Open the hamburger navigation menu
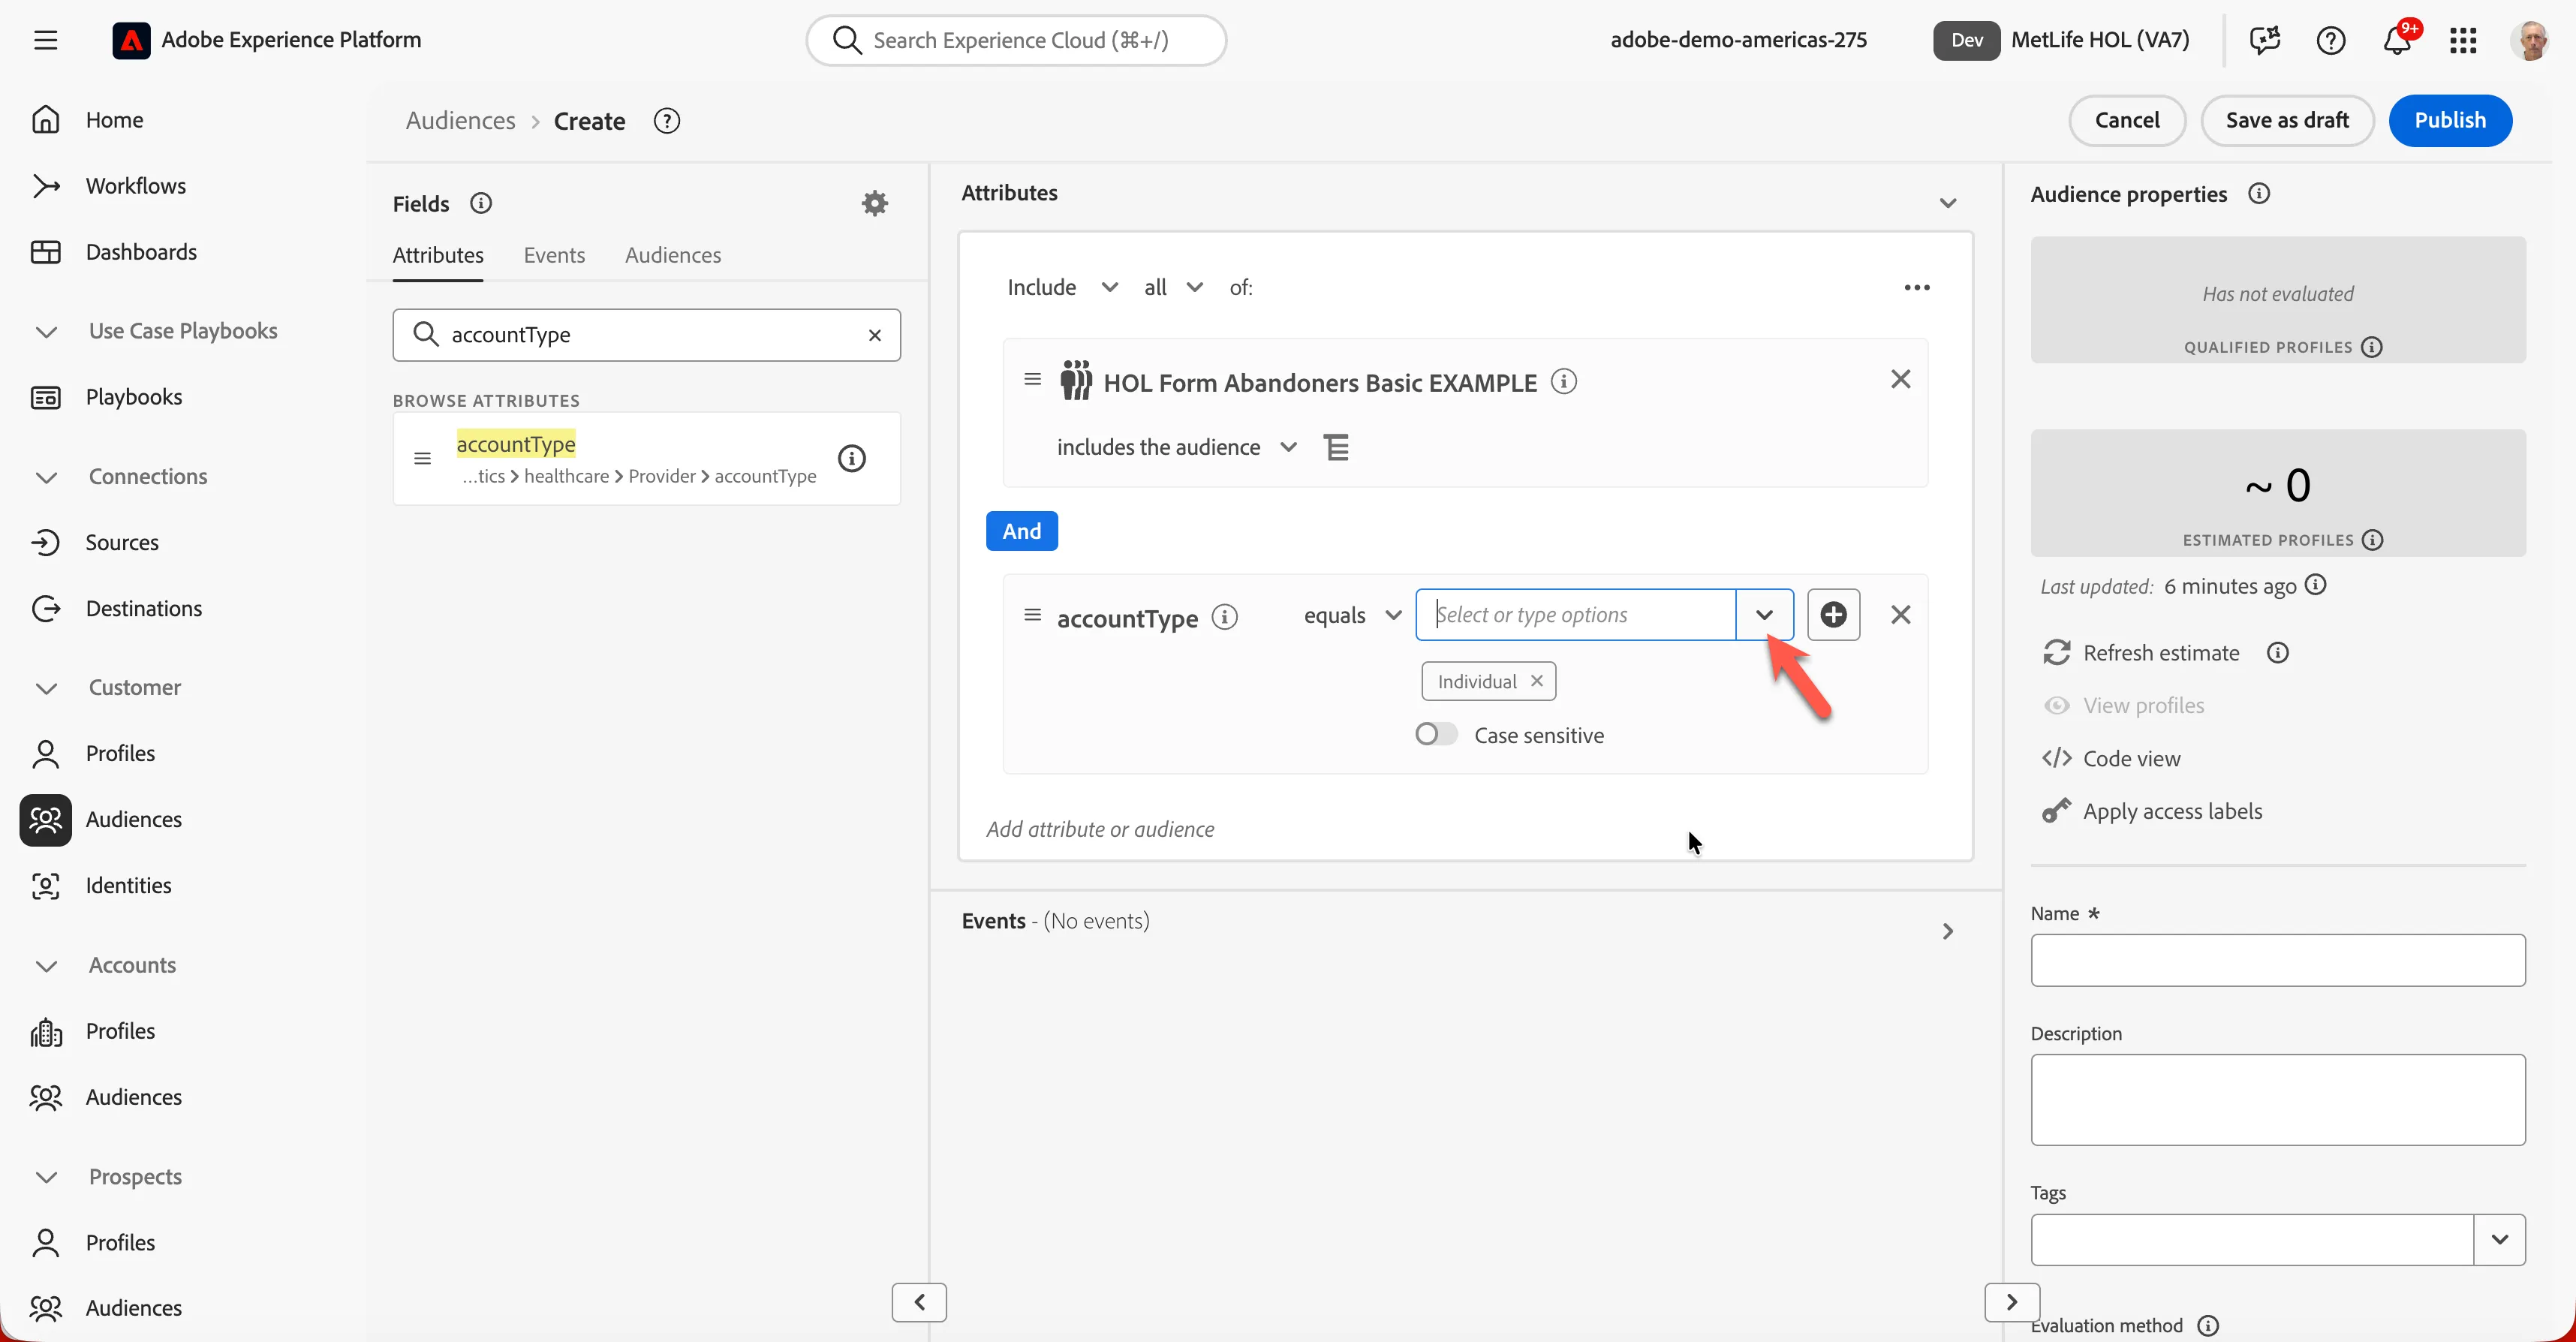2576x1342 pixels. click(45, 40)
